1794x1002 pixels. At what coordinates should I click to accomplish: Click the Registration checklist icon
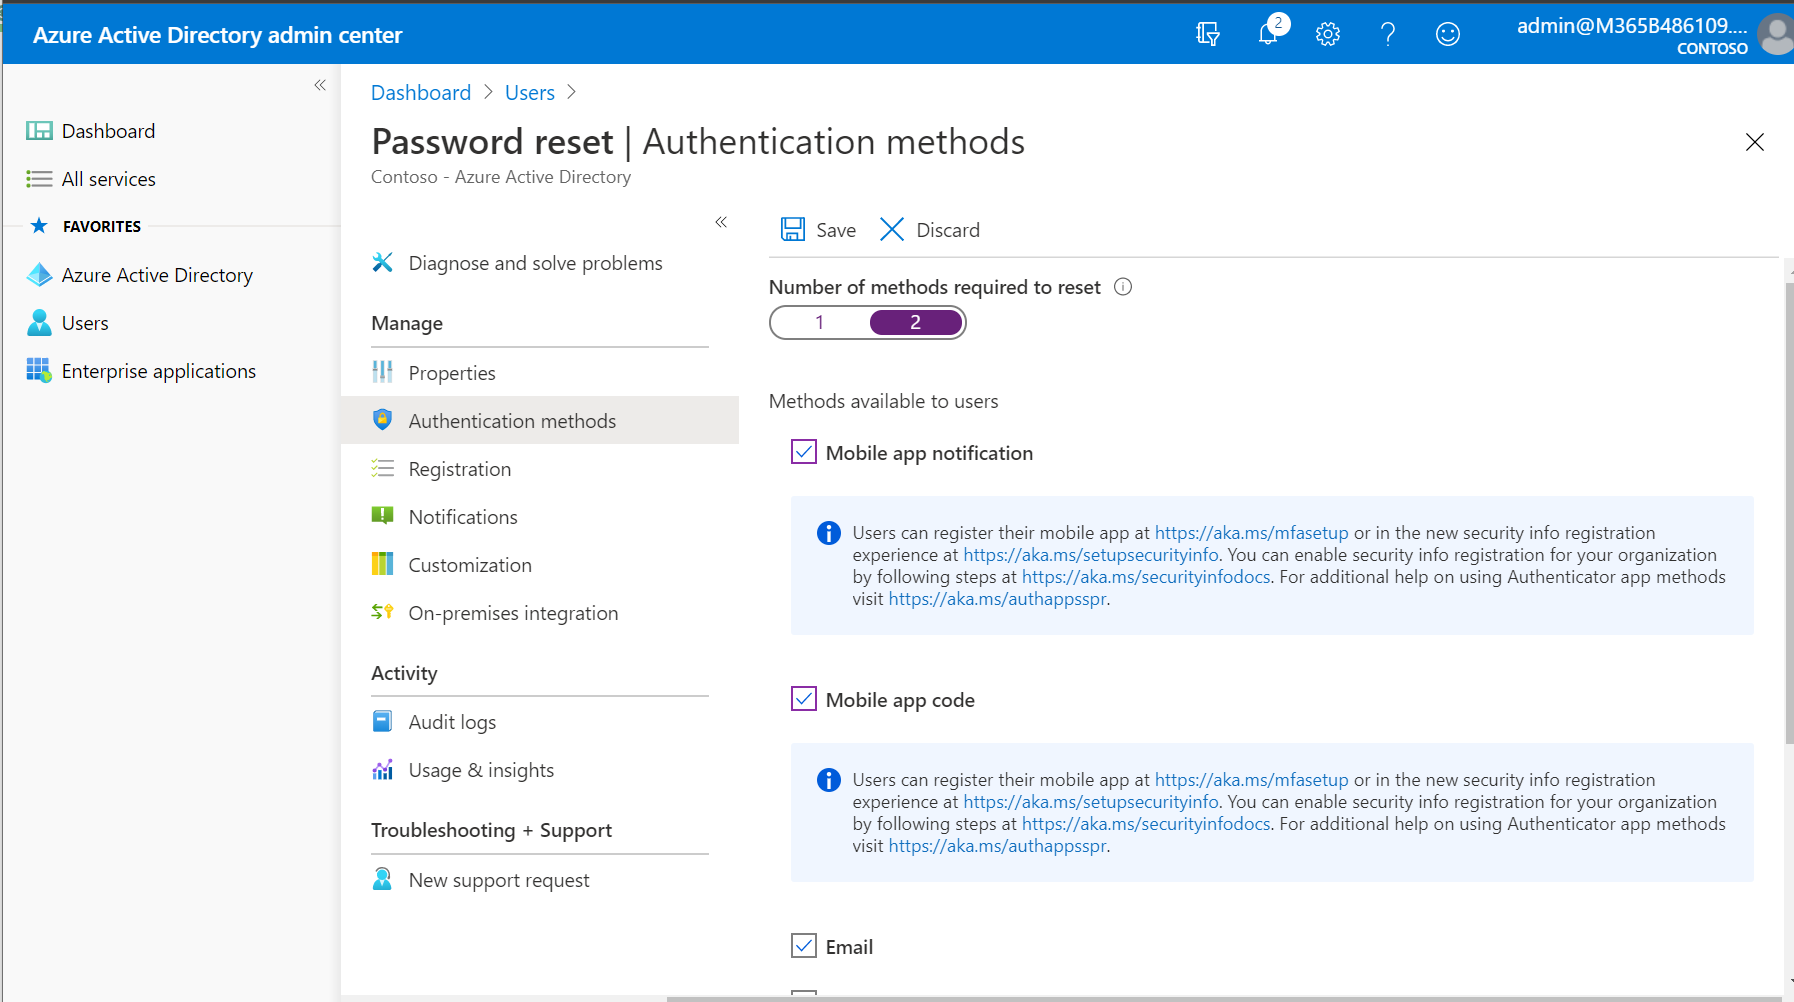[382, 468]
